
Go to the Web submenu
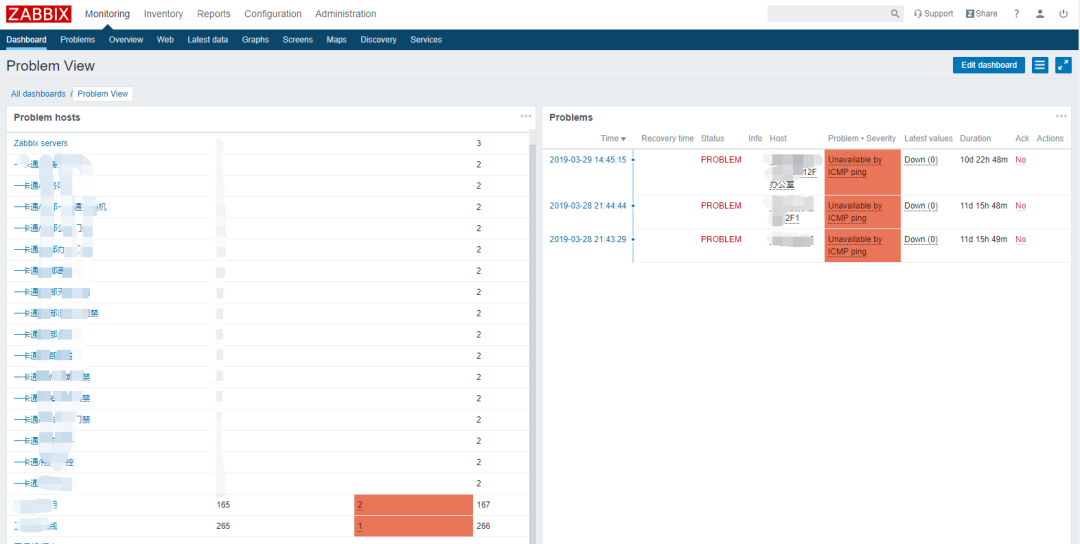165,40
